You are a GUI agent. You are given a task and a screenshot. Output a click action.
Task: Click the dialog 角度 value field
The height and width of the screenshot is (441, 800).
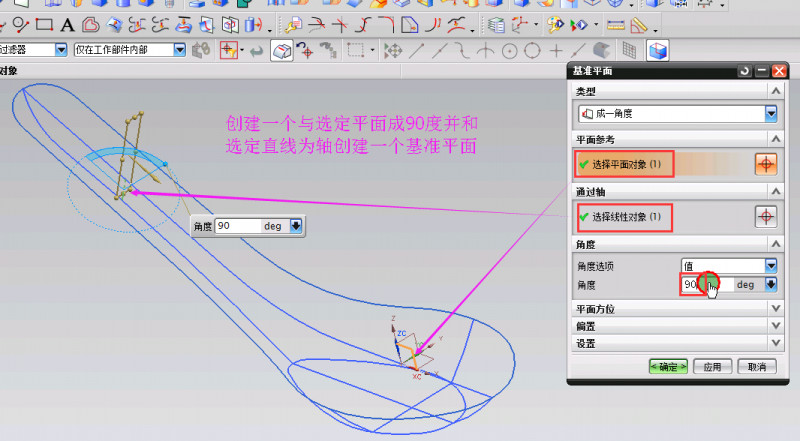[x=708, y=284]
